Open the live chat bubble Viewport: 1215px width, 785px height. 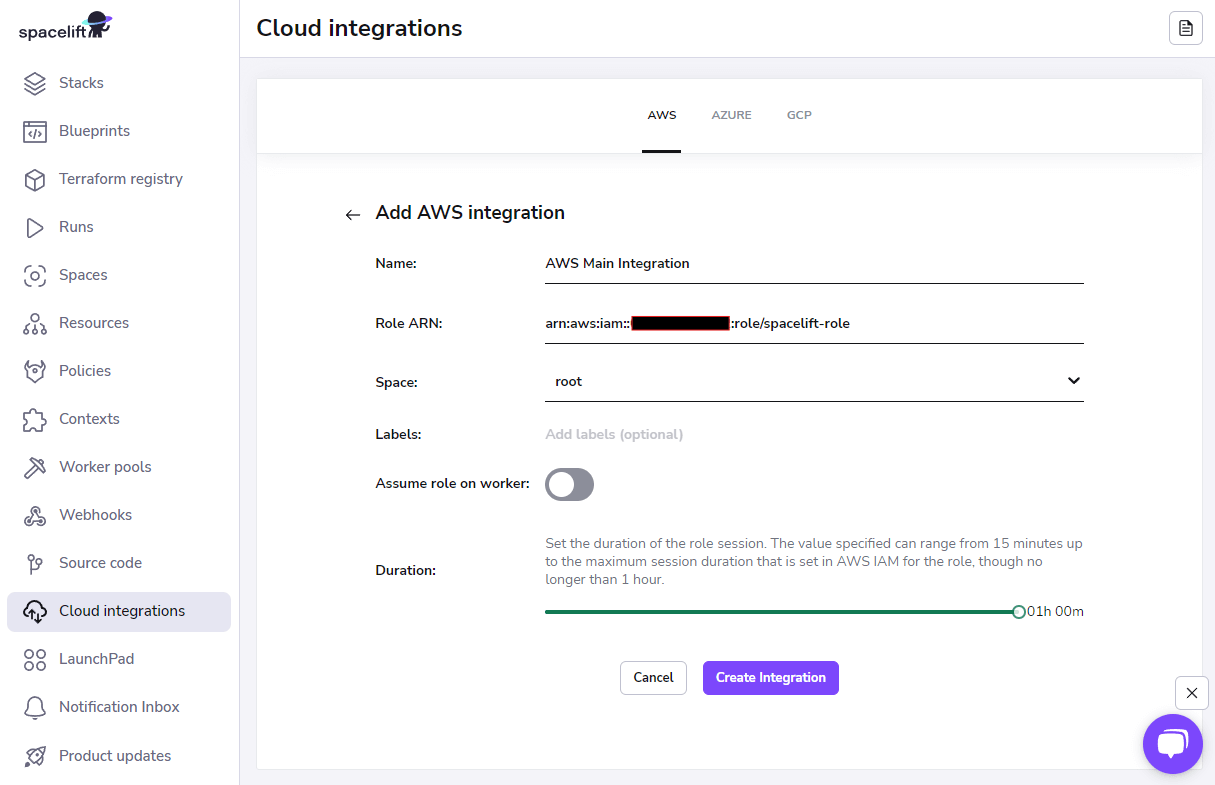[1172, 744]
